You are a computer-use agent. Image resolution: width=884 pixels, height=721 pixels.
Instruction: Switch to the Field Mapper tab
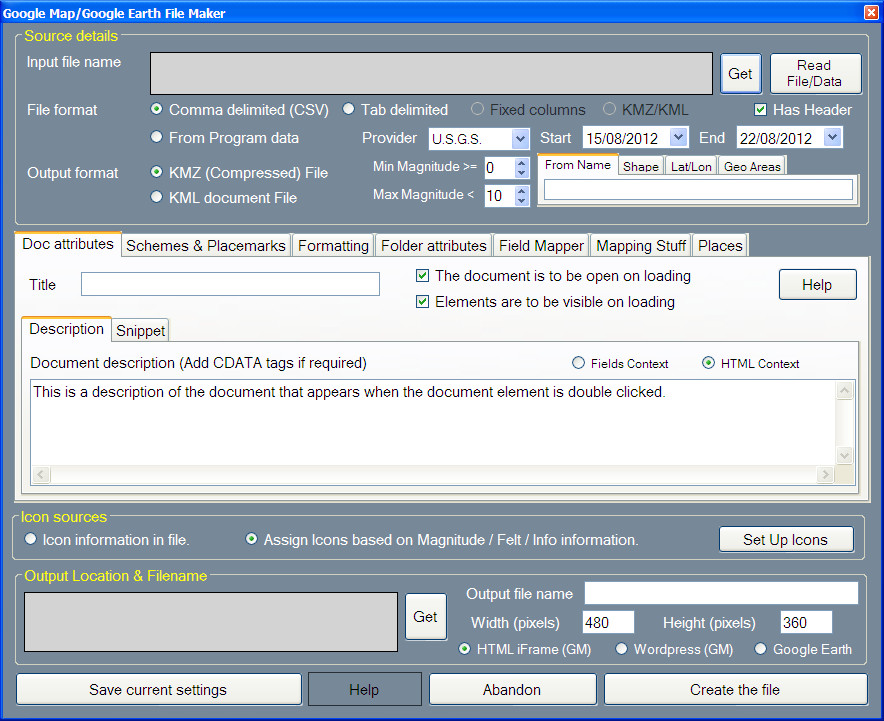pyautogui.click(x=541, y=245)
